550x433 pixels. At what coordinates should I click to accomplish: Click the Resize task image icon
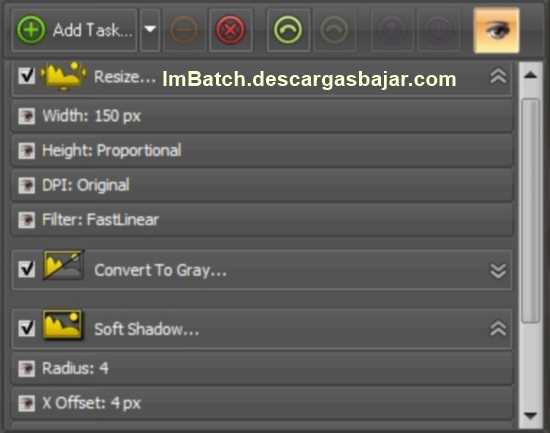point(63,76)
